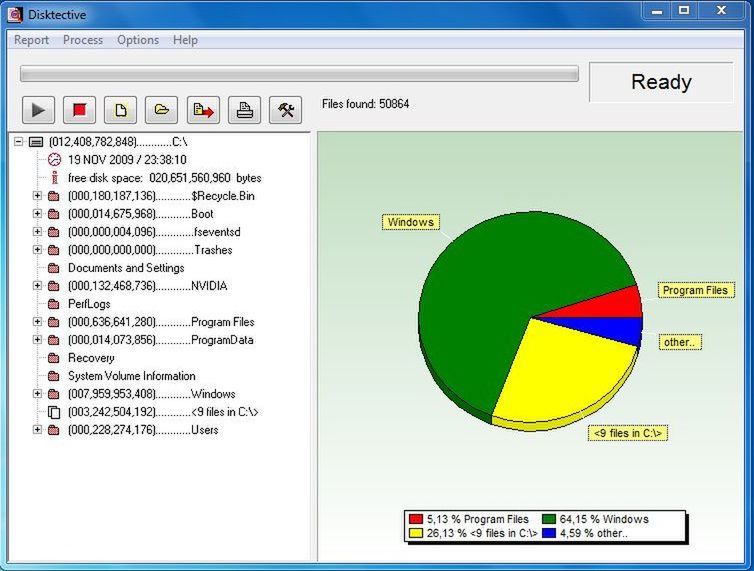Expand the Program Files folder

pyautogui.click(x=37, y=322)
